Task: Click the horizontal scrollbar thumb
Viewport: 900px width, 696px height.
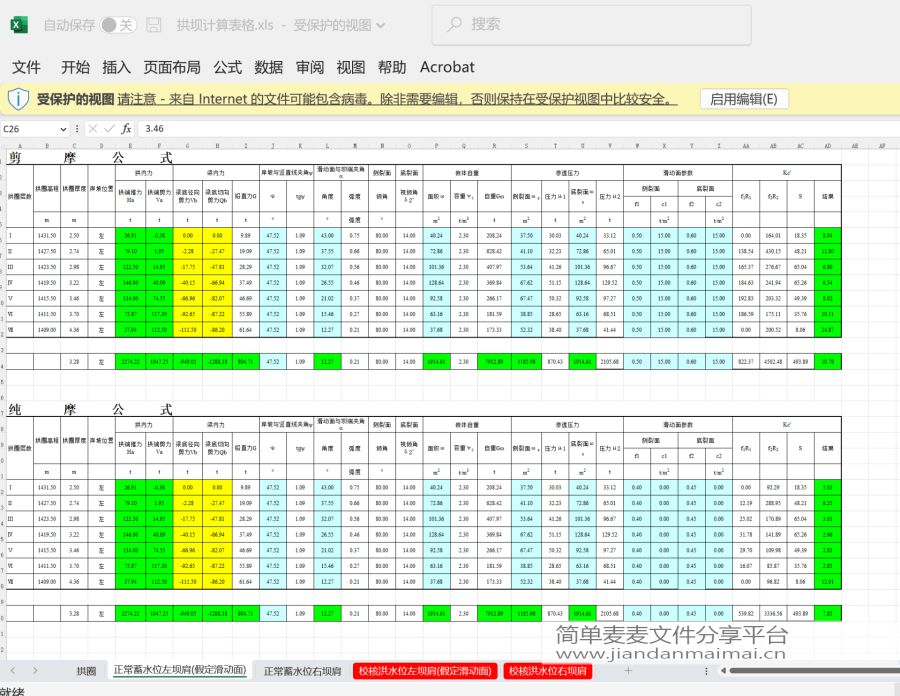Action: [814, 670]
